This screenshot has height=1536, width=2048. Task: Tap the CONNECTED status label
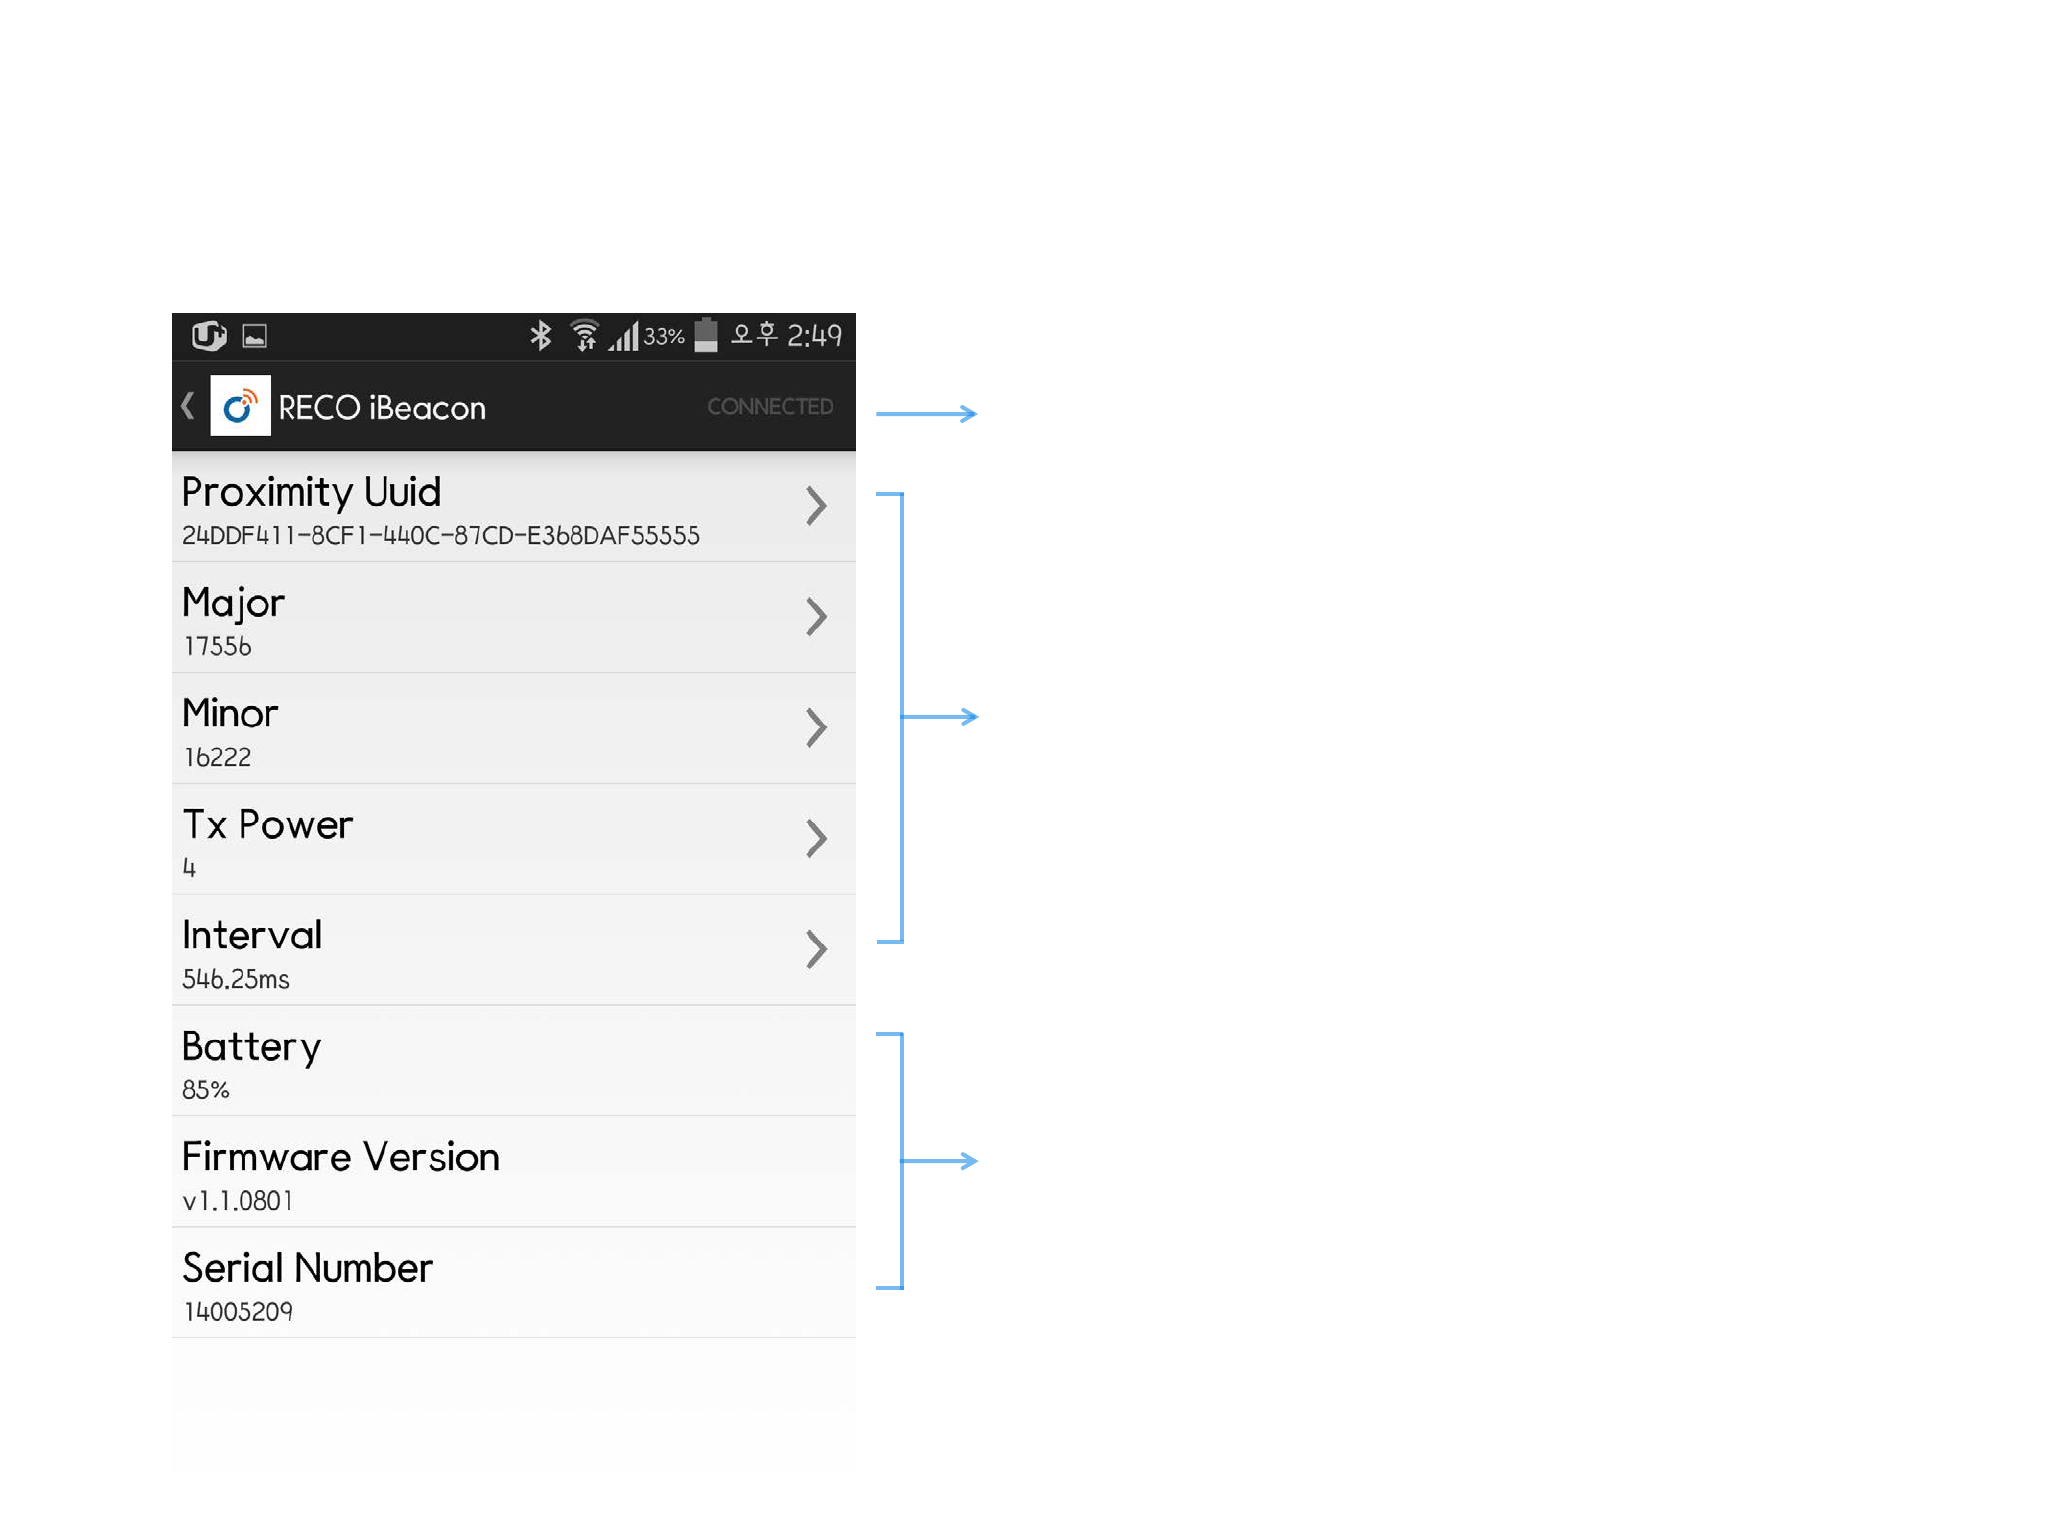click(770, 406)
